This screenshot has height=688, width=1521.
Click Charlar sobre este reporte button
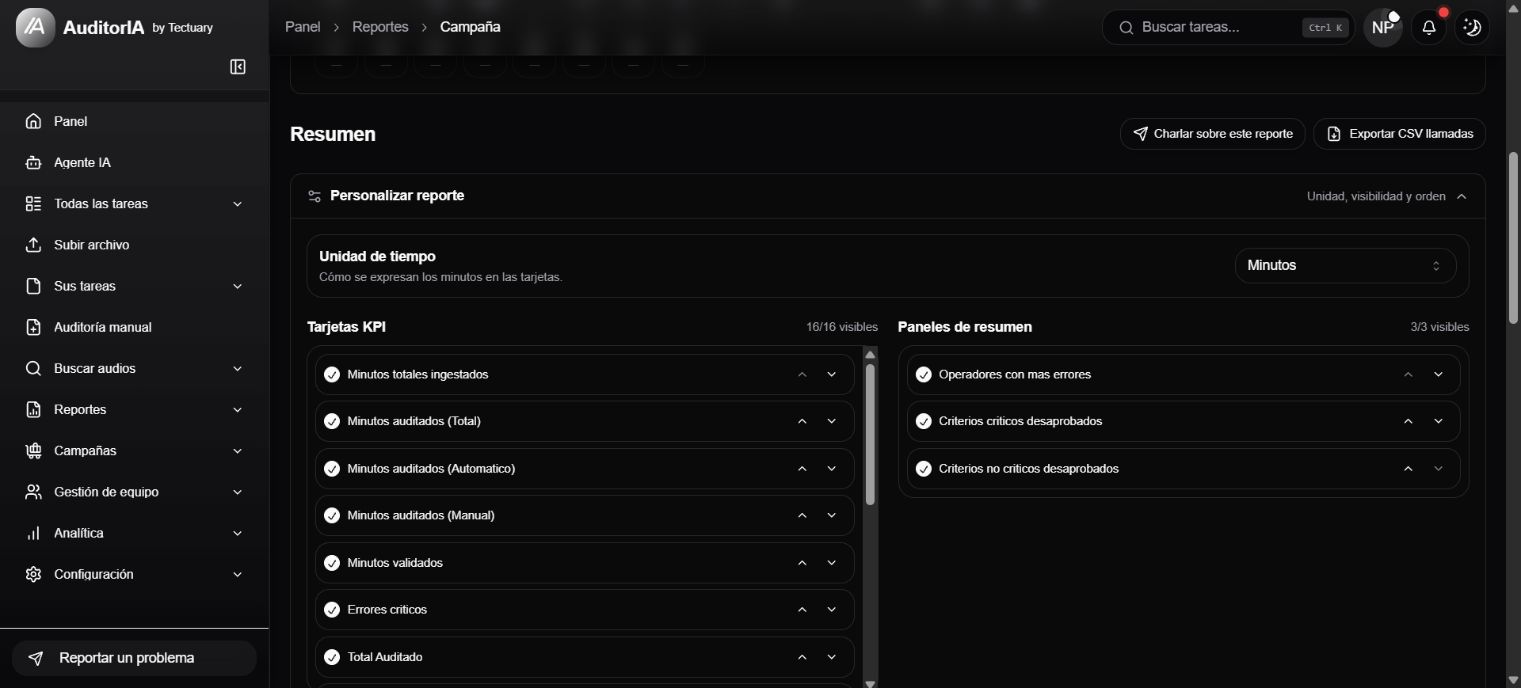pos(1212,133)
